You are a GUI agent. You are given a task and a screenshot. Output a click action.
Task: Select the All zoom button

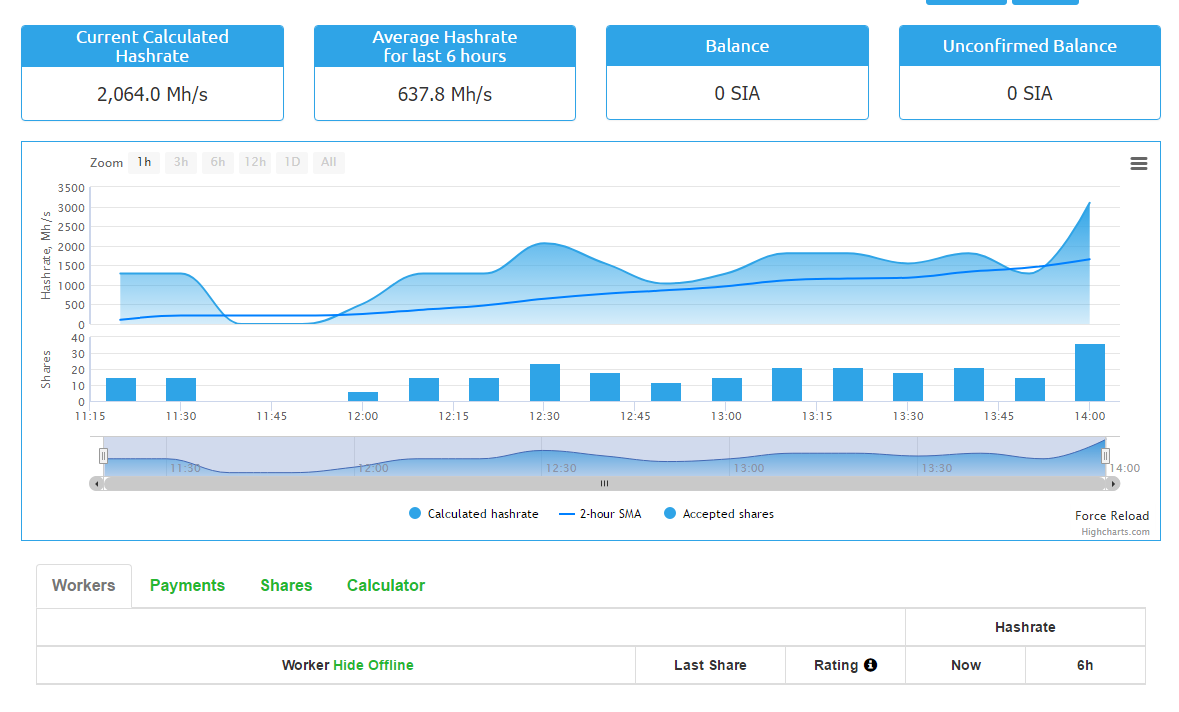[328, 163]
